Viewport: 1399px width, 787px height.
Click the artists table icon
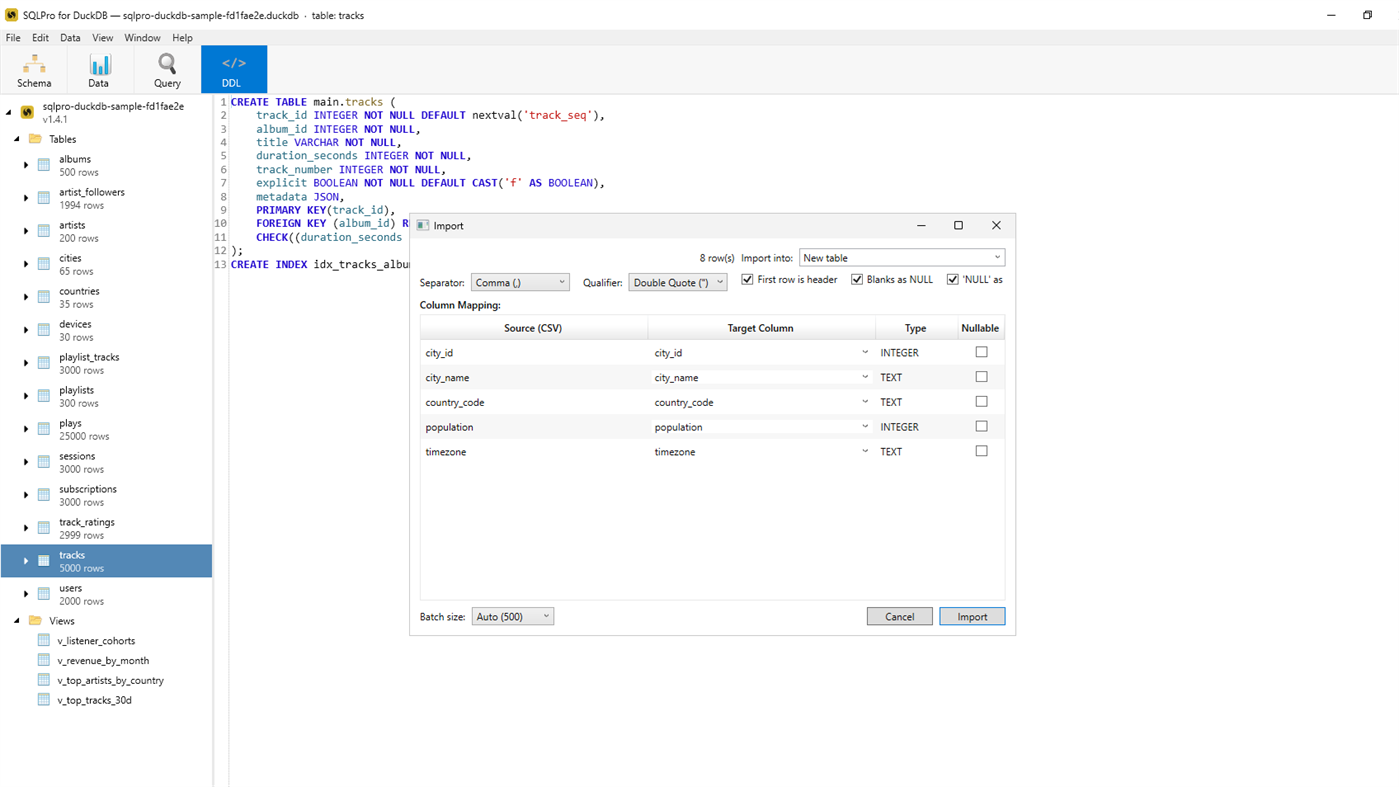(x=44, y=231)
